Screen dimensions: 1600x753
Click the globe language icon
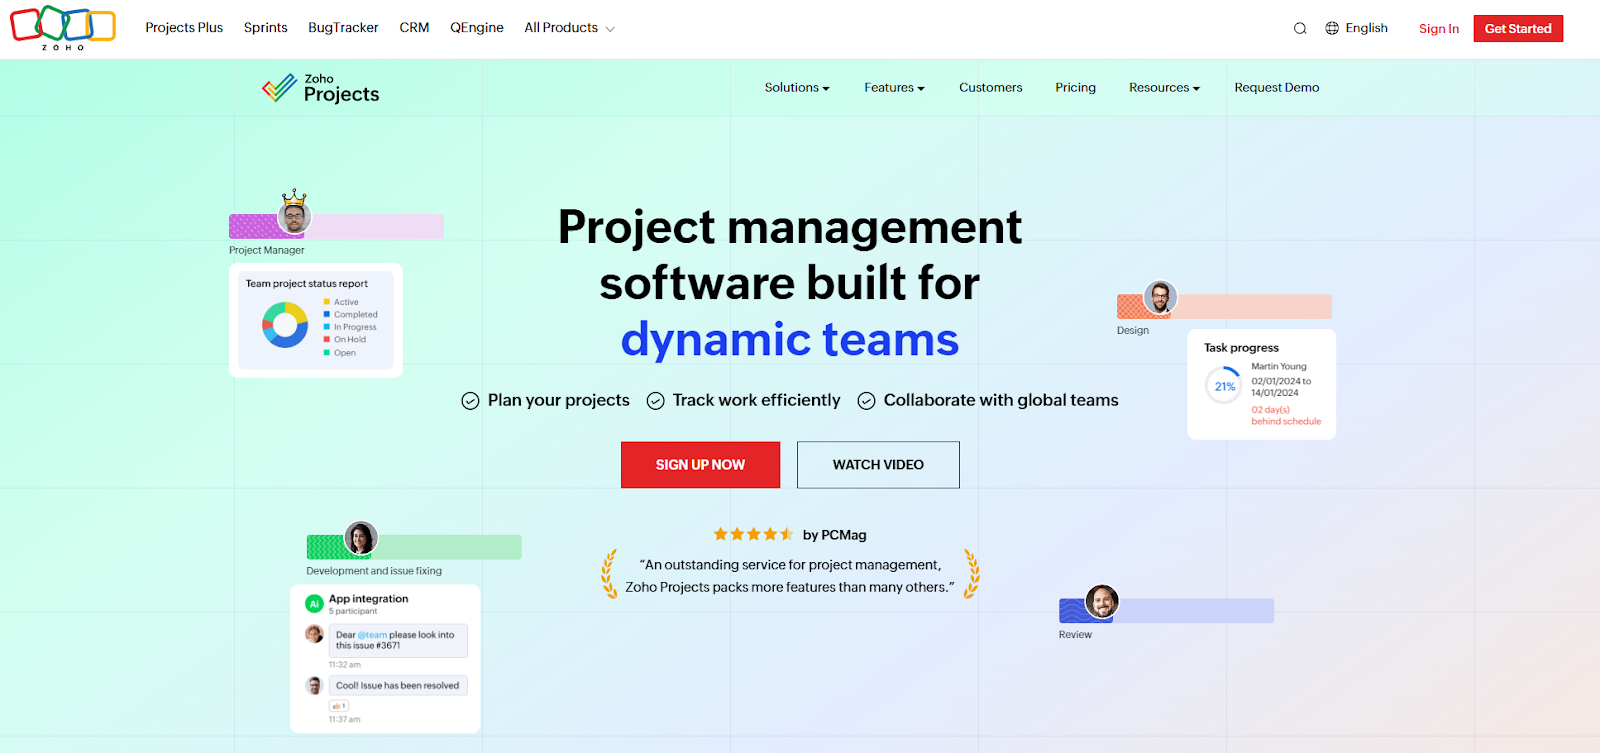pyautogui.click(x=1332, y=28)
